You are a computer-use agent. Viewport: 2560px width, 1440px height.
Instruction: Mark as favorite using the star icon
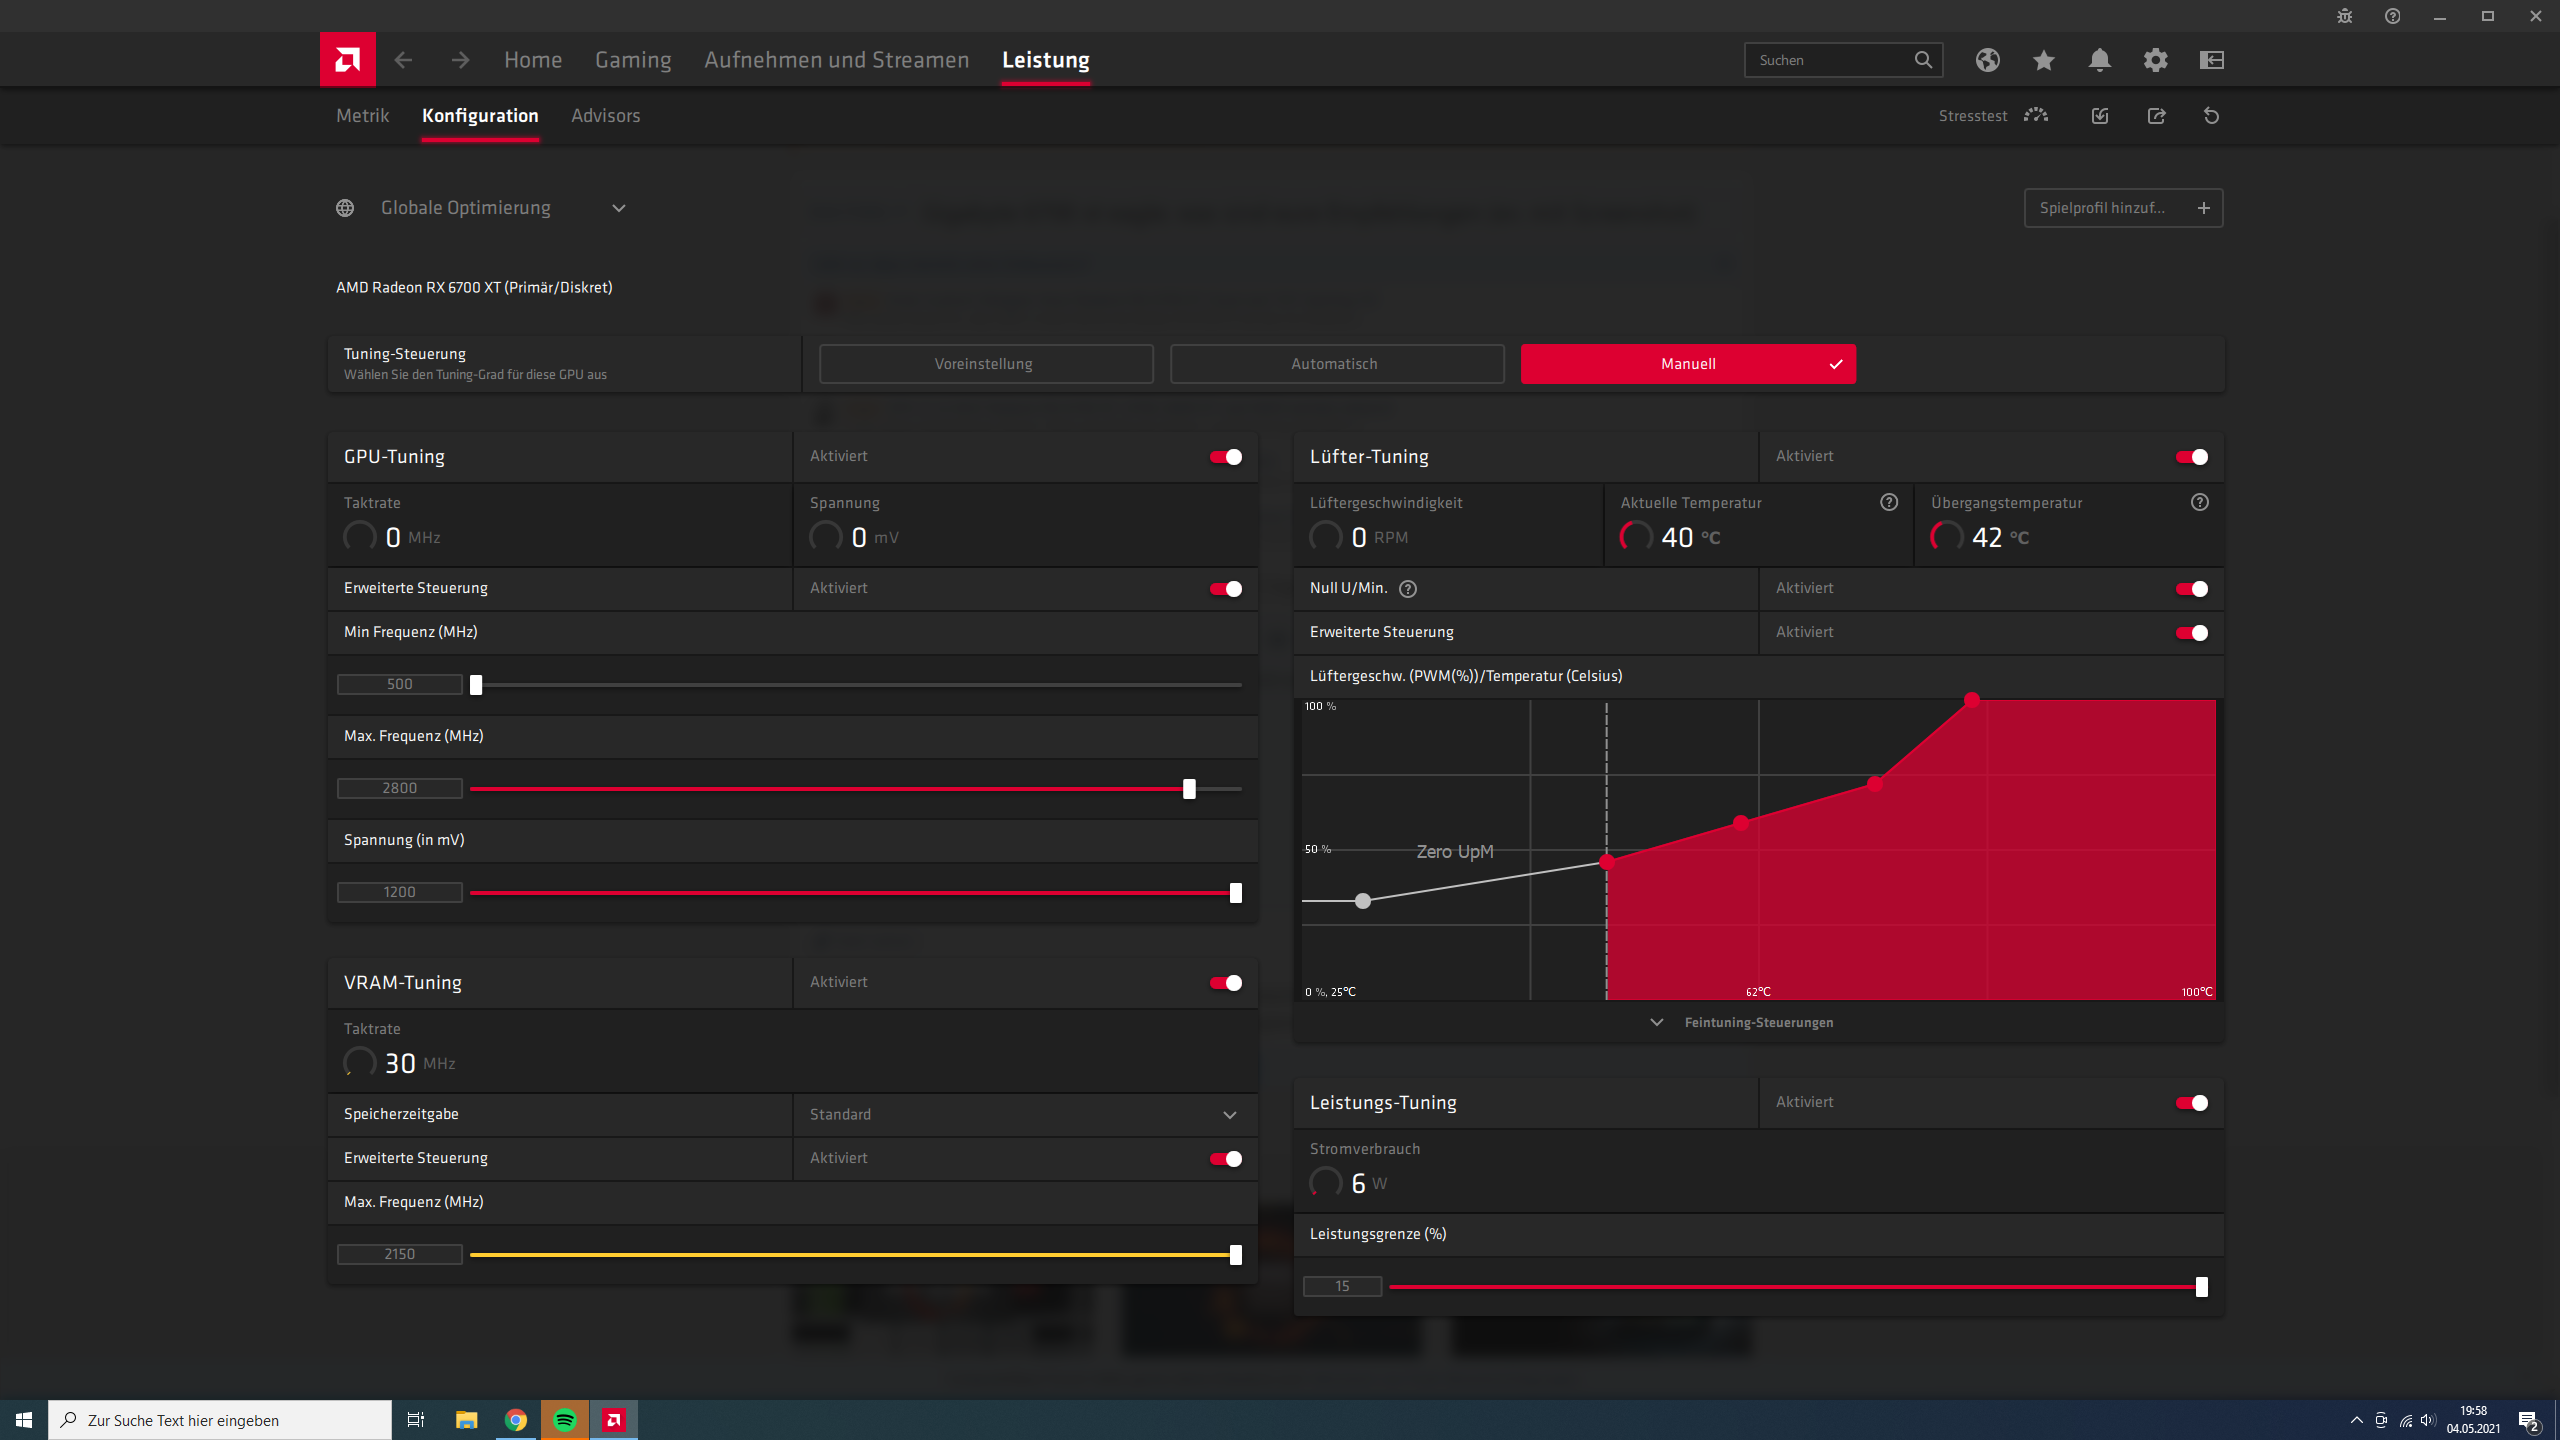click(2043, 60)
